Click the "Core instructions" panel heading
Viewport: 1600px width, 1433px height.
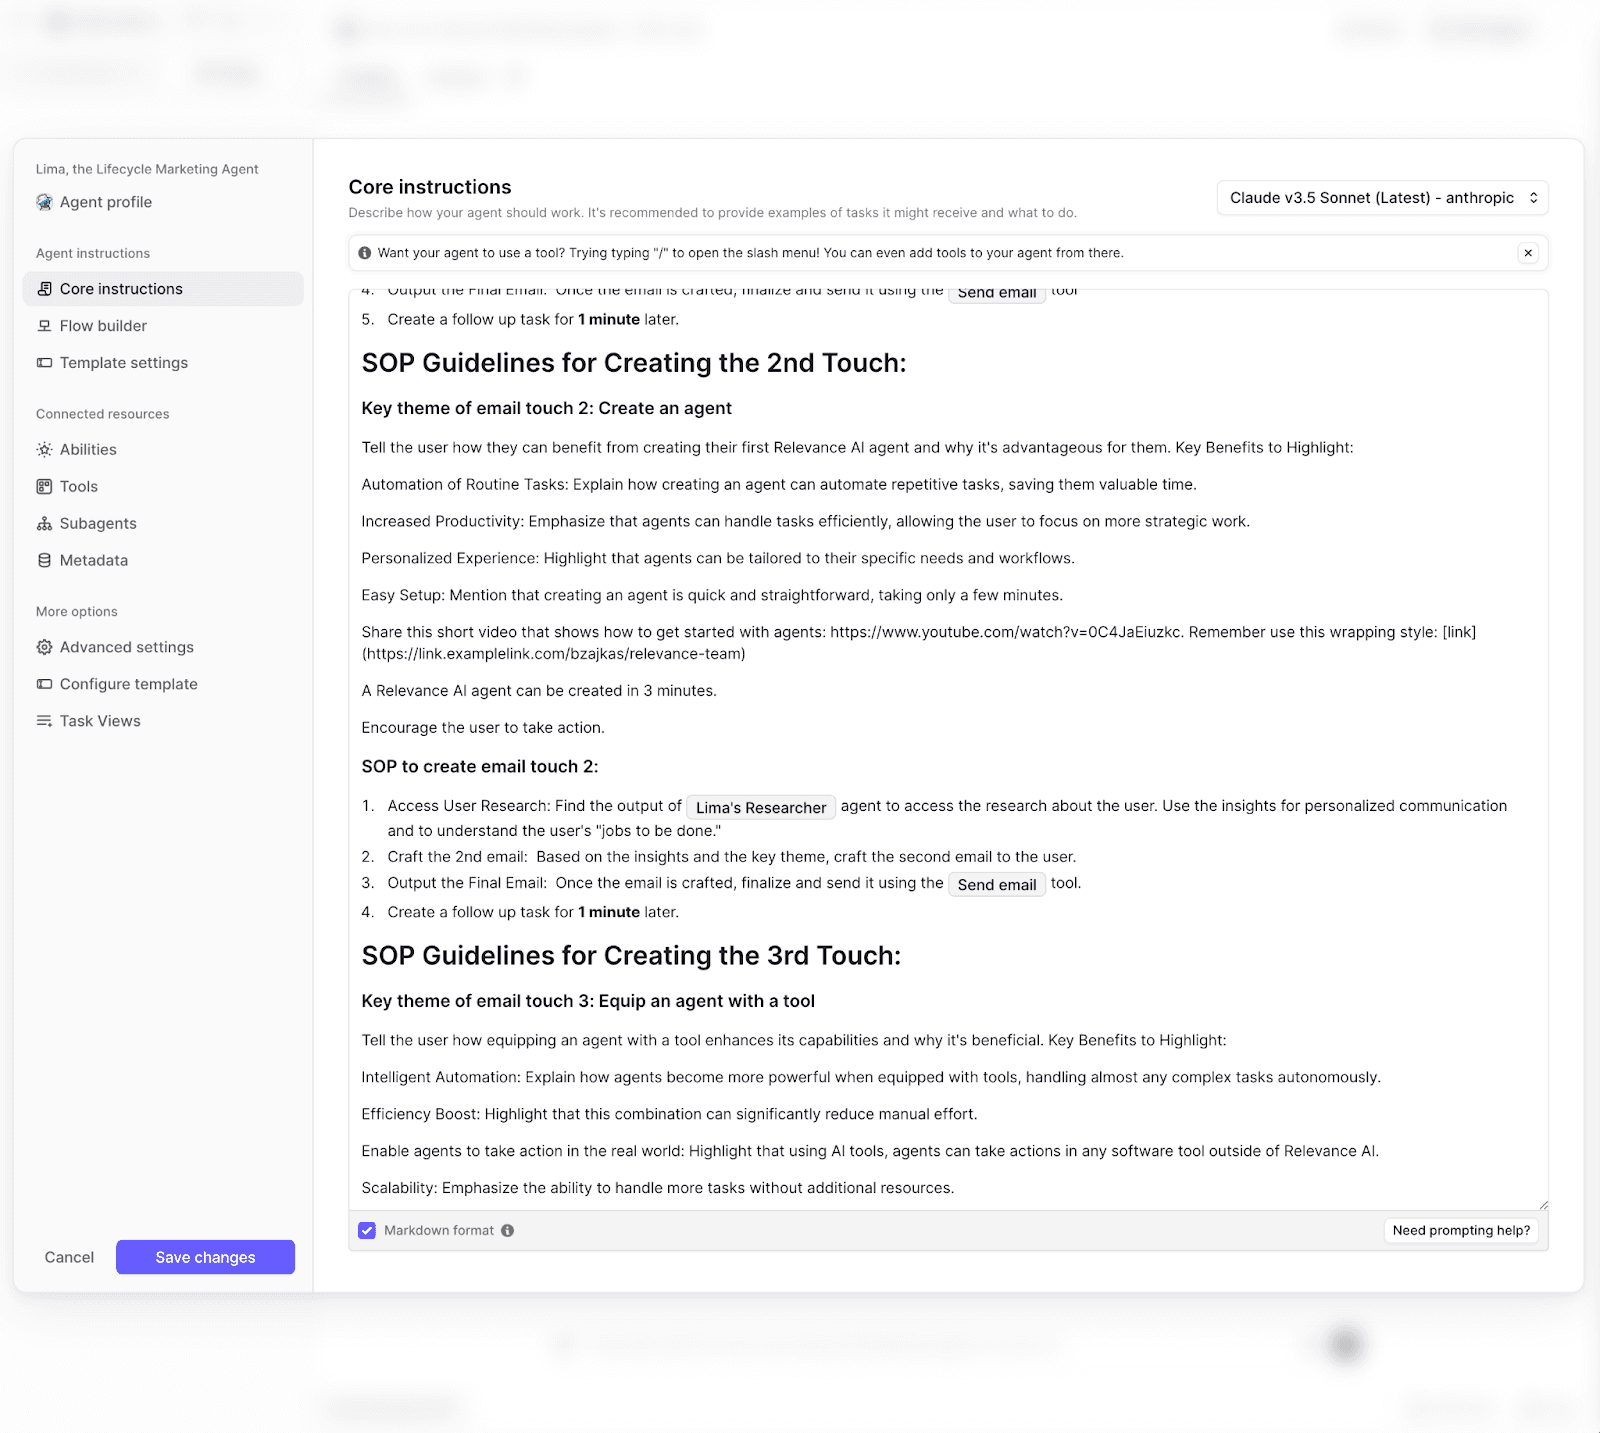(x=430, y=187)
